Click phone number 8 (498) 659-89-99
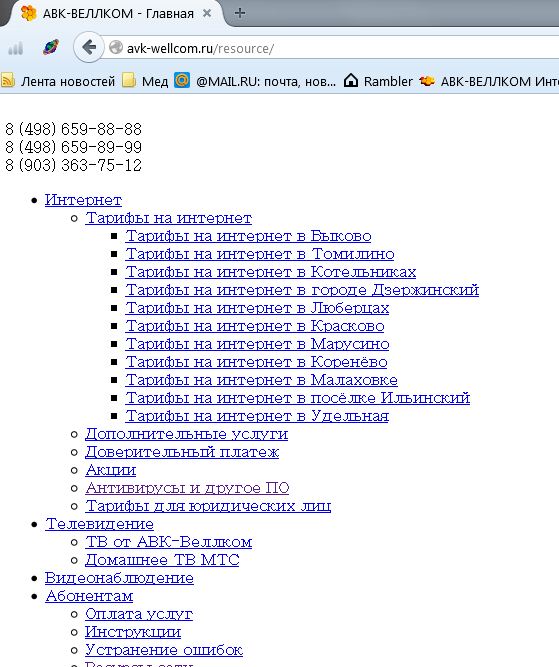The height and width of the screenshot is (667, 559). coord(73,147)
